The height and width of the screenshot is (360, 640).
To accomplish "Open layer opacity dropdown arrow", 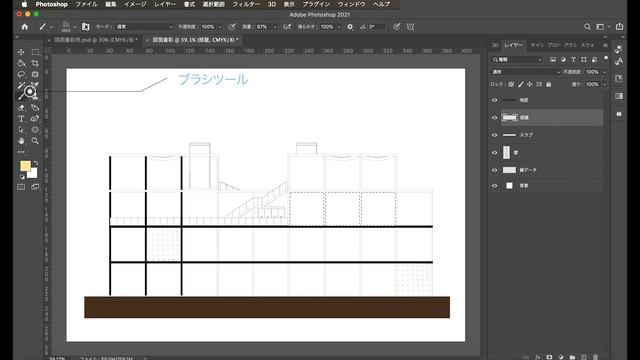I will (x=604, y=72).
